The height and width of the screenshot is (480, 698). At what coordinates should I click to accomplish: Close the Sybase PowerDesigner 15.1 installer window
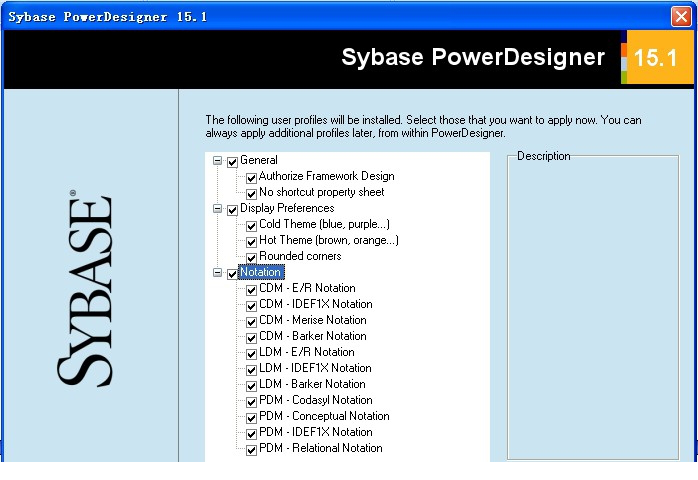[681, 17]
